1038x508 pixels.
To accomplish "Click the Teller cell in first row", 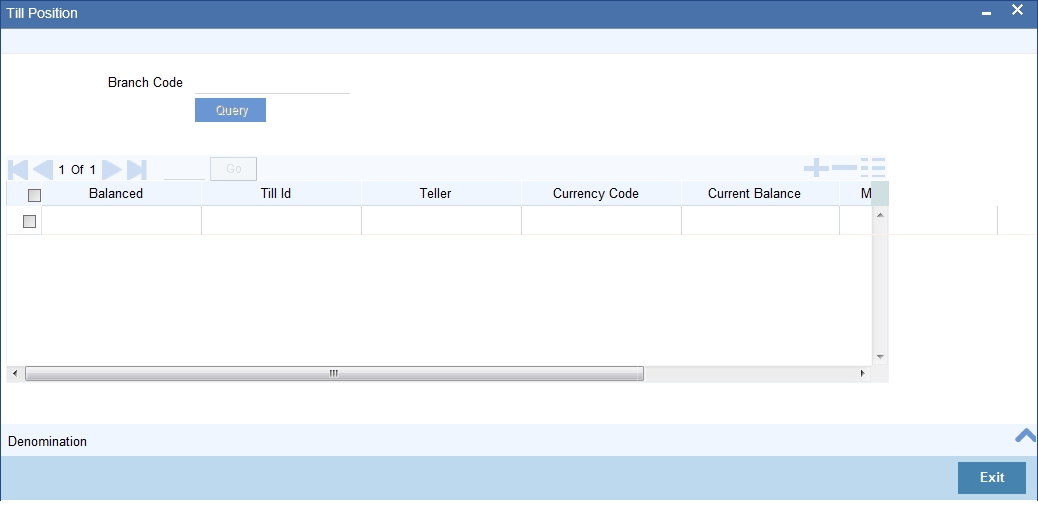I will (x=442, y=221).
